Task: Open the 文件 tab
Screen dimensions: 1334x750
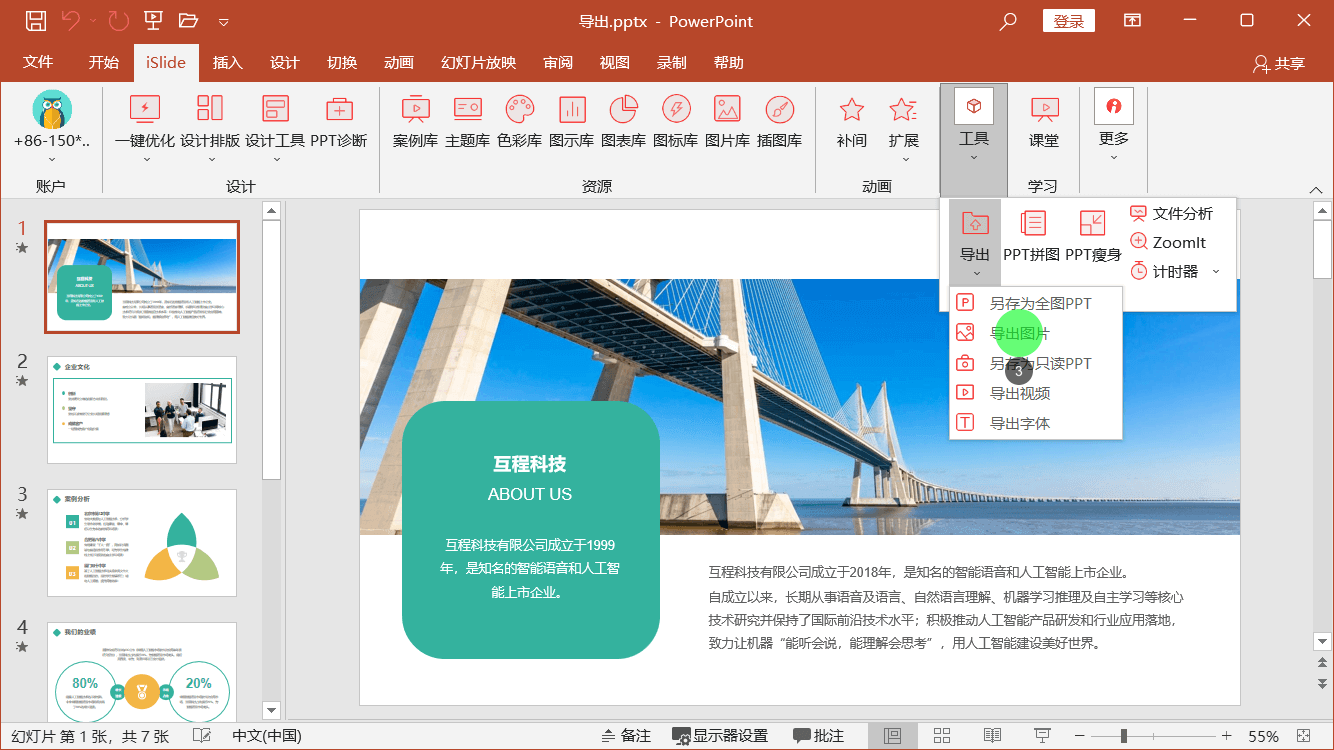Action: 38,62
